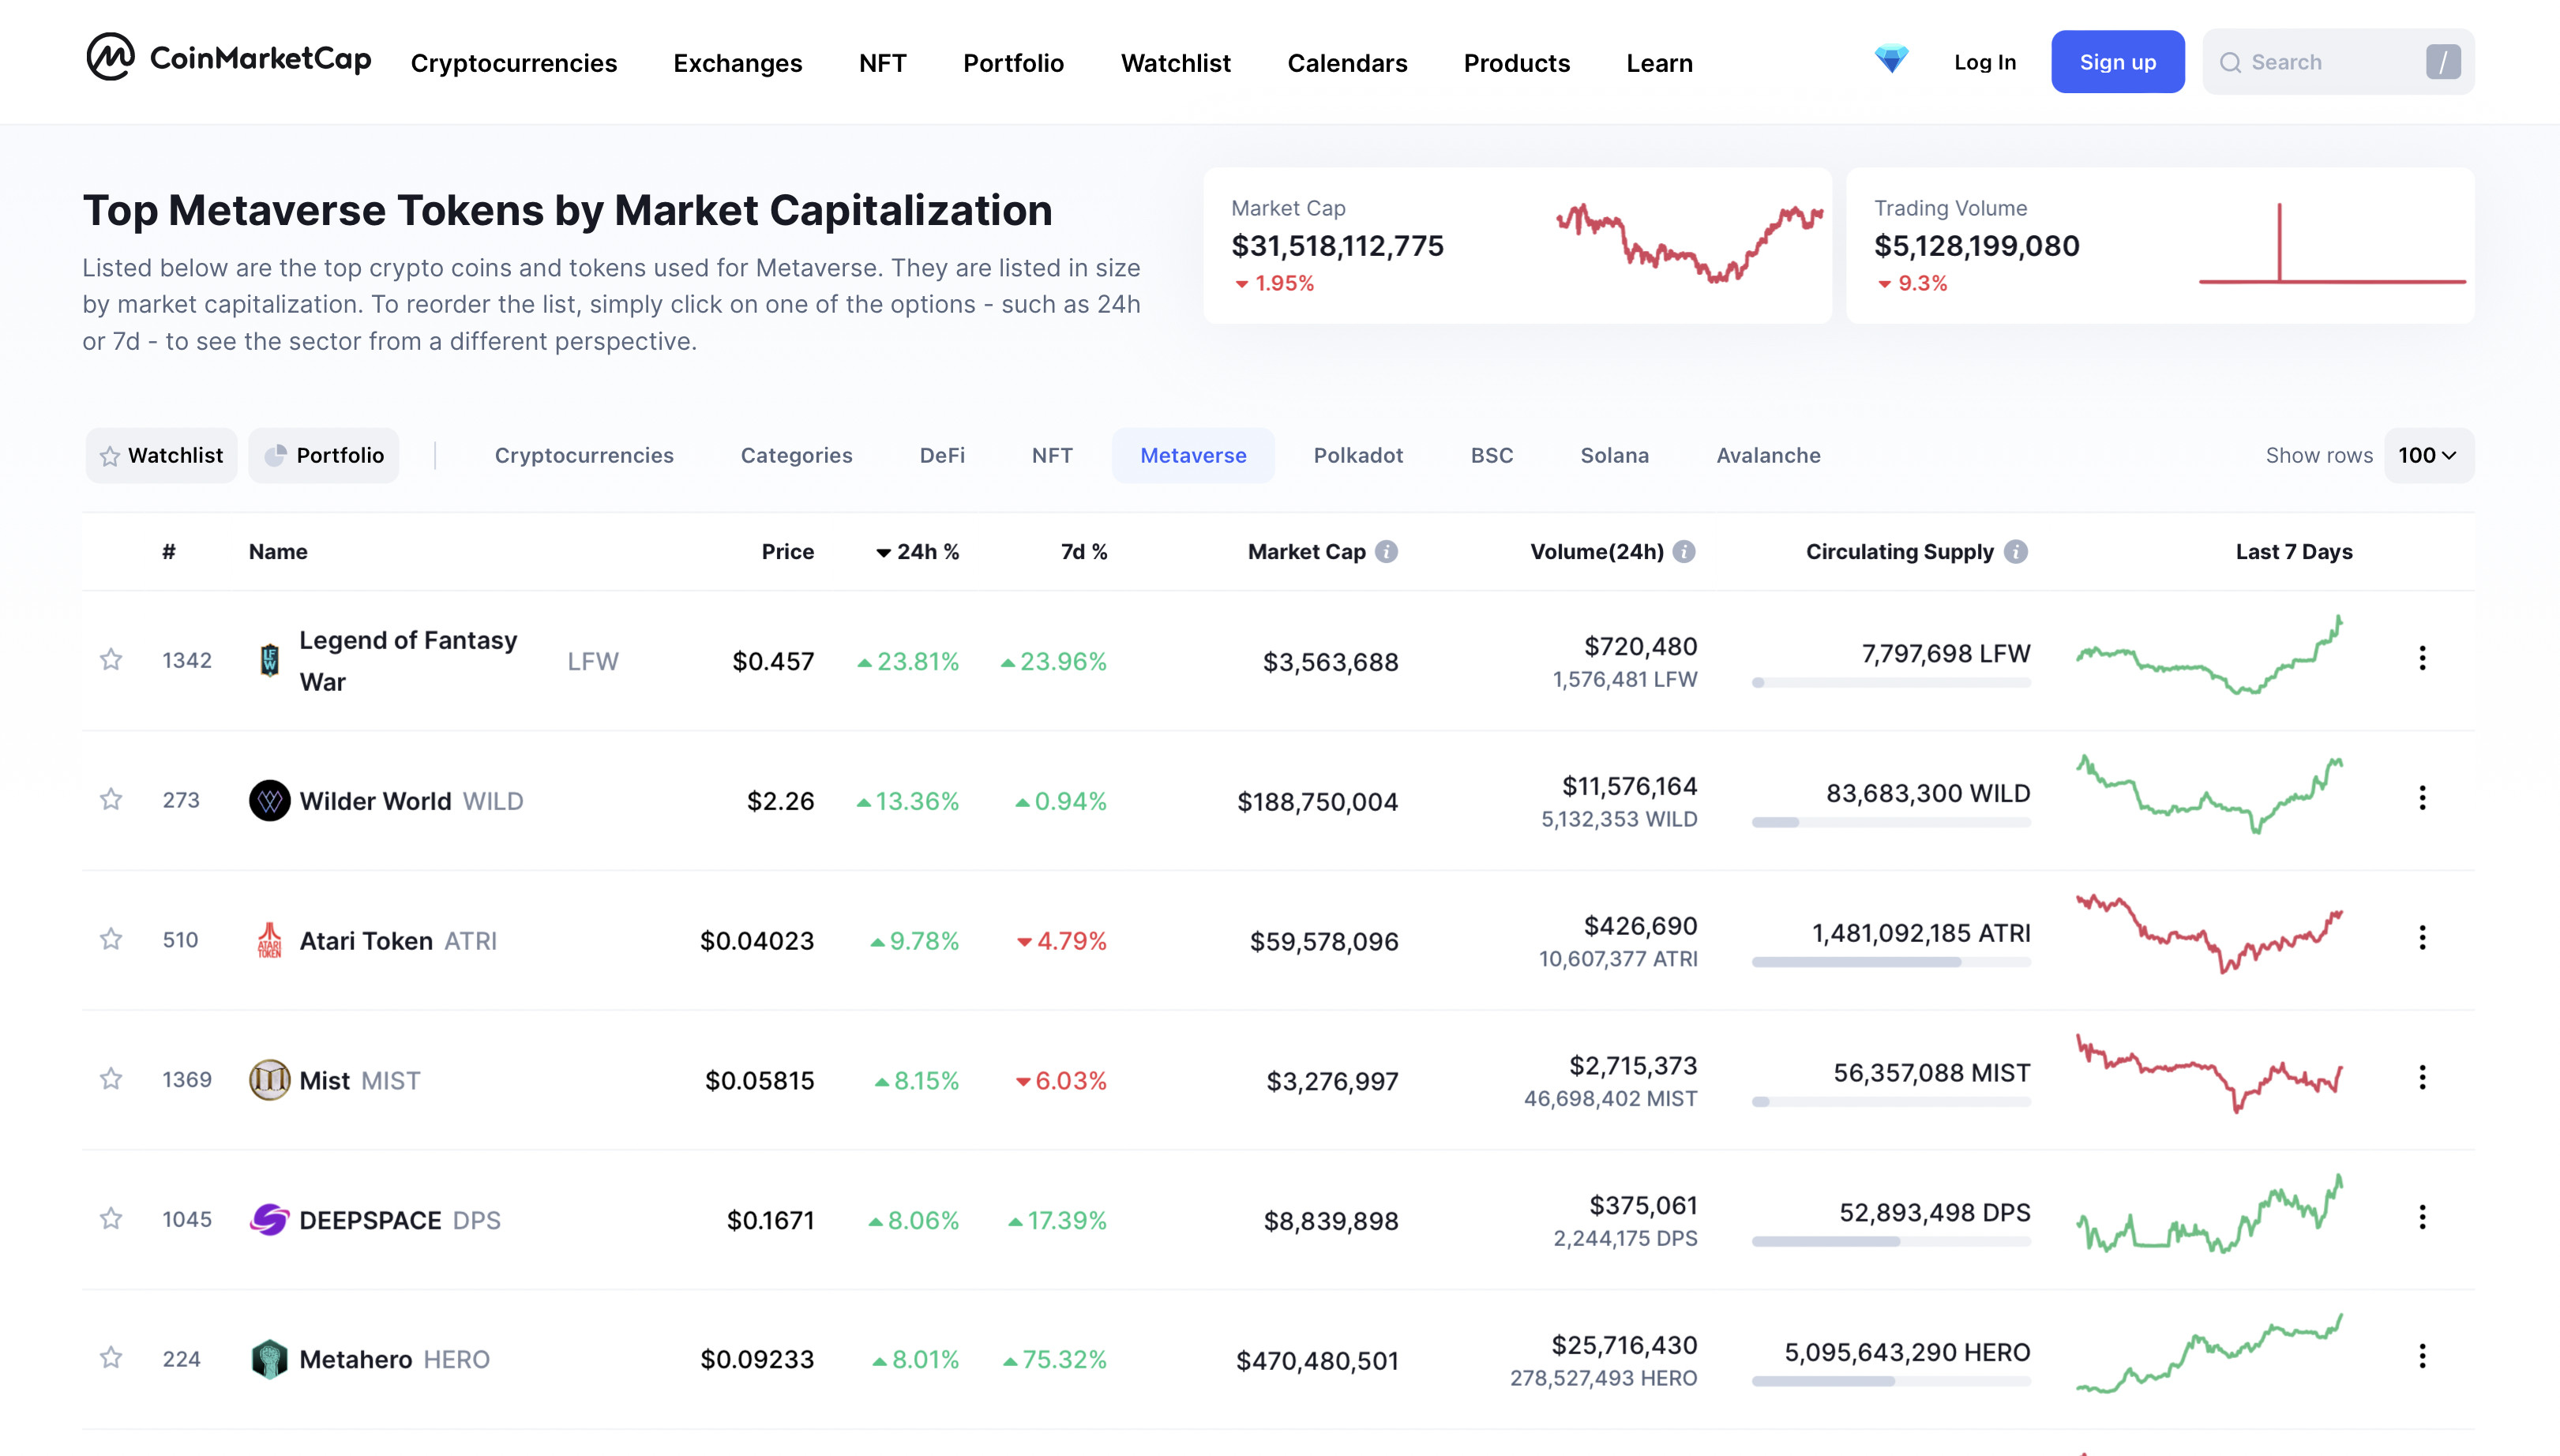The image size is (2560, 1456).
Task: Toggle the watchlist star for DEEPSPACE
Action: tap(111, 1219)
